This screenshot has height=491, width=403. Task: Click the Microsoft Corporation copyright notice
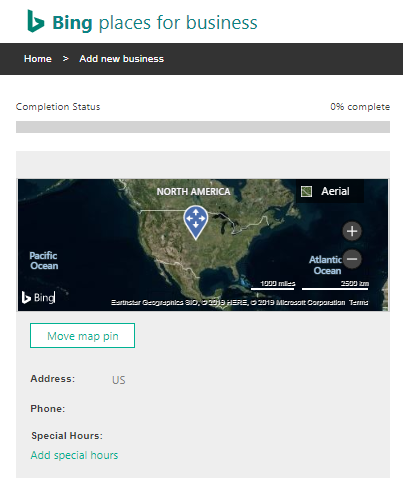(298, 302)
